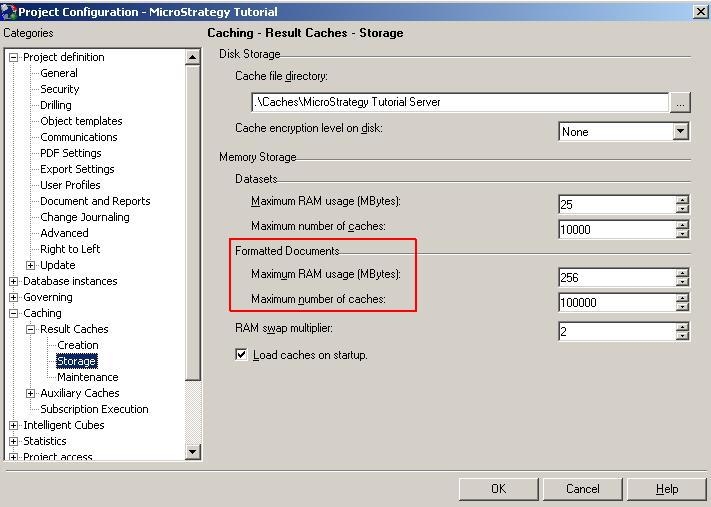Viewport: 711px width, 507px height.
Task: Decrease Datasets maximum number of caches
Action: tap(682, 234)
